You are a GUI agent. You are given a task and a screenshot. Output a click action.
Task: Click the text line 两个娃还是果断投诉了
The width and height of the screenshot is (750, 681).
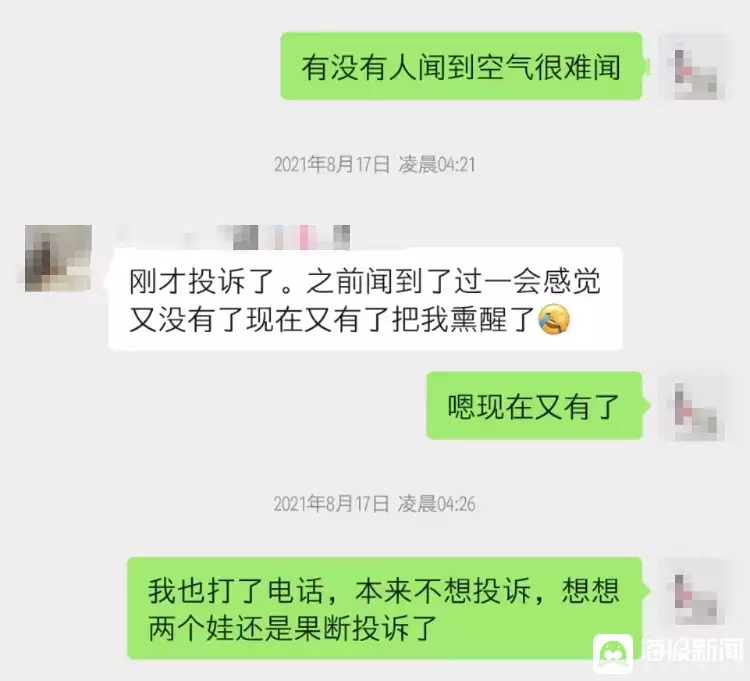pyautogui.click(x=293, y=628)
